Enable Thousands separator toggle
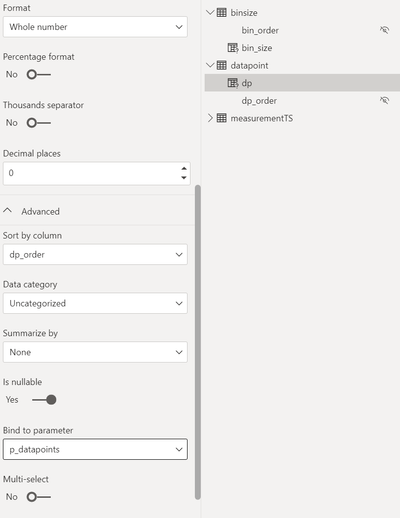The height and width of the screenshot is (518, 400). tap(39, 123)
